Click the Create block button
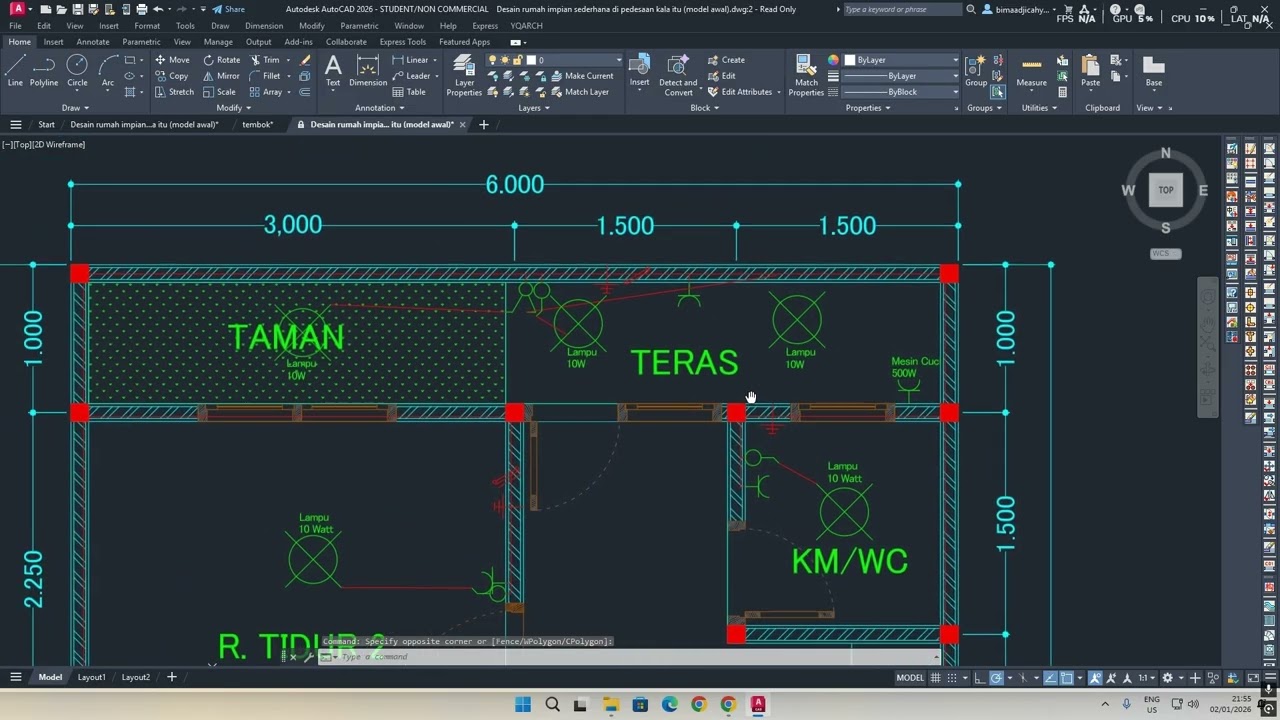Viewport: 1280px width, 720px height. [x=725, y=60]
